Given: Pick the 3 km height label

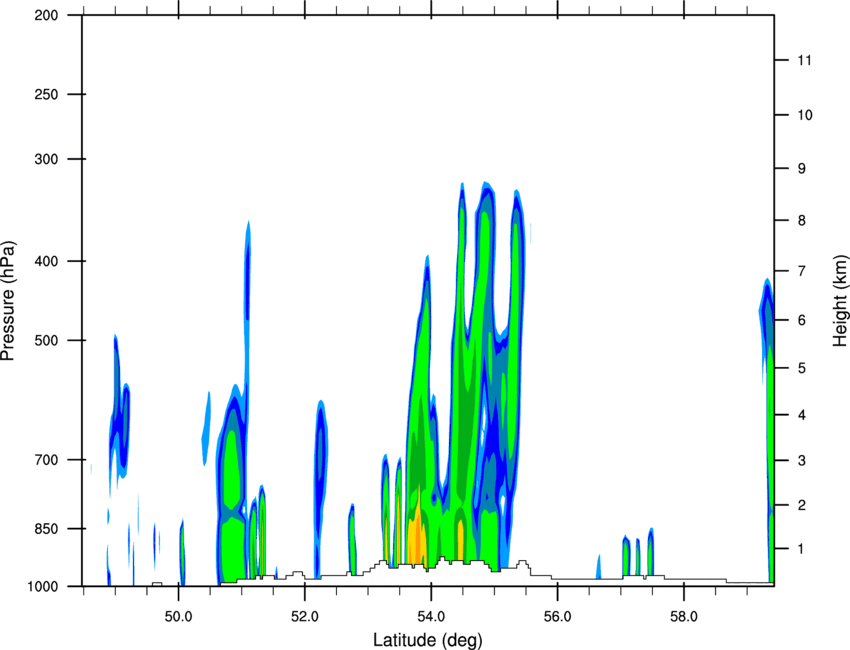Looking at the screenshot, I should tap(802, 461).
